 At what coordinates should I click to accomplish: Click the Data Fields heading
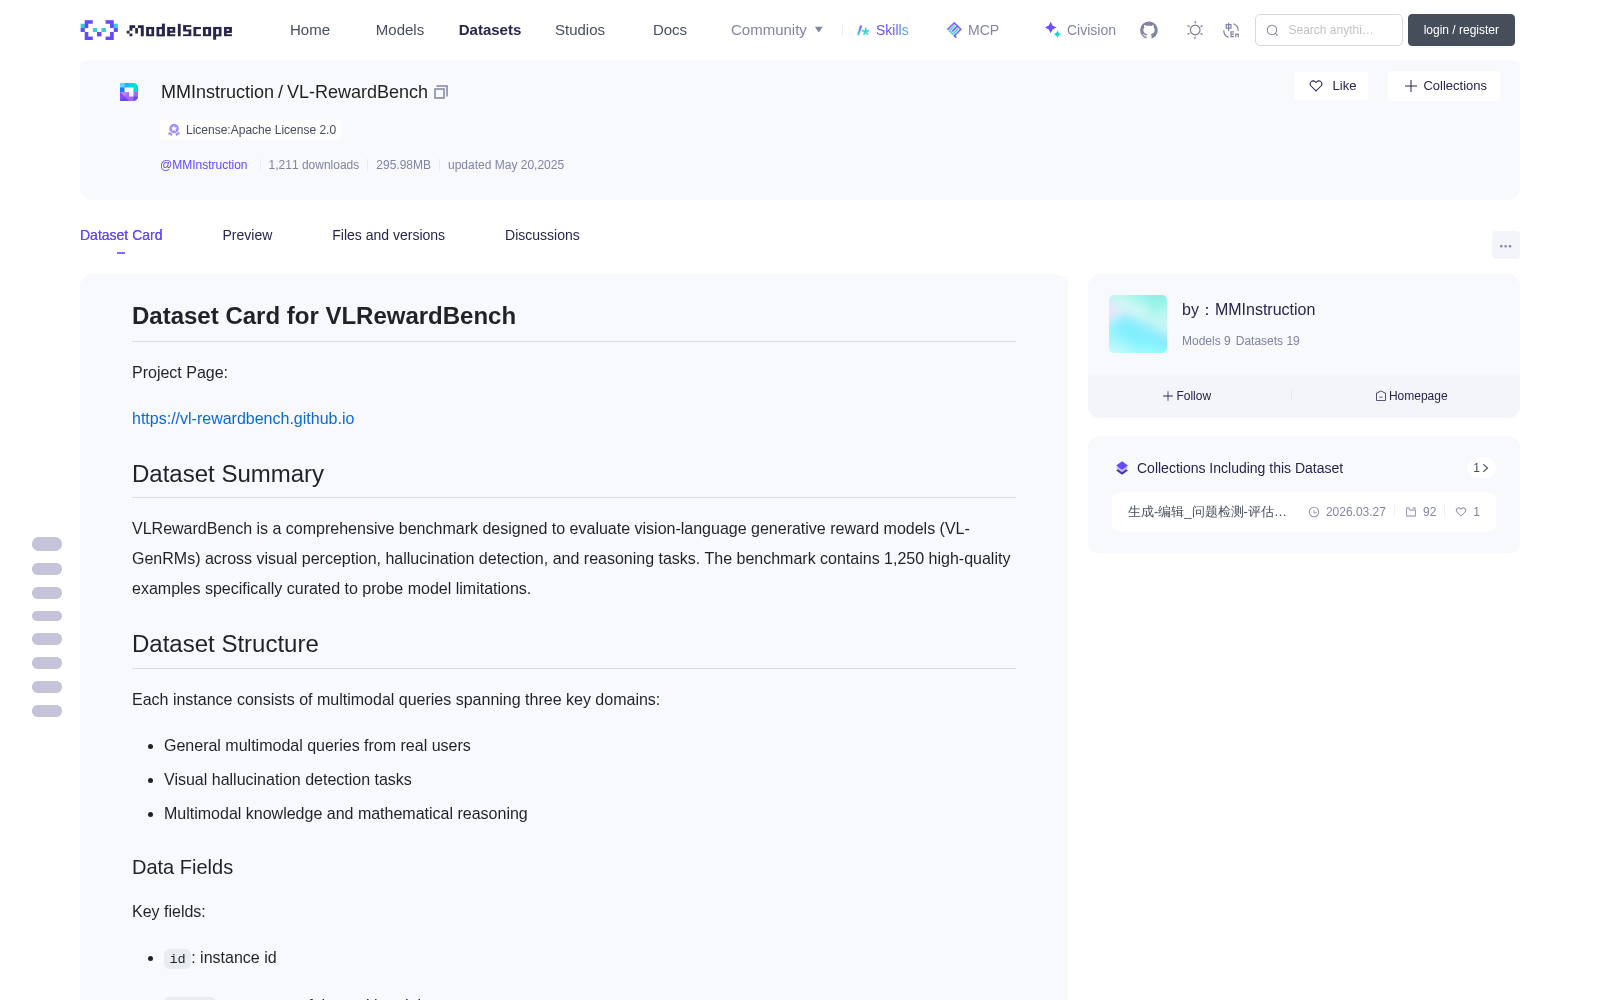(183, 868)
